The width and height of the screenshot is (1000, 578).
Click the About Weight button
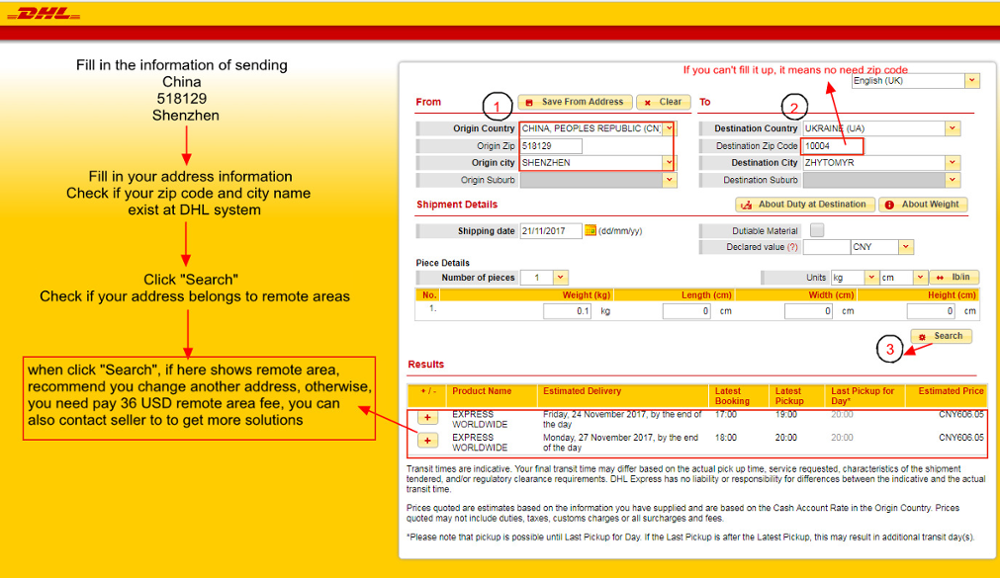tap(923, 205)
